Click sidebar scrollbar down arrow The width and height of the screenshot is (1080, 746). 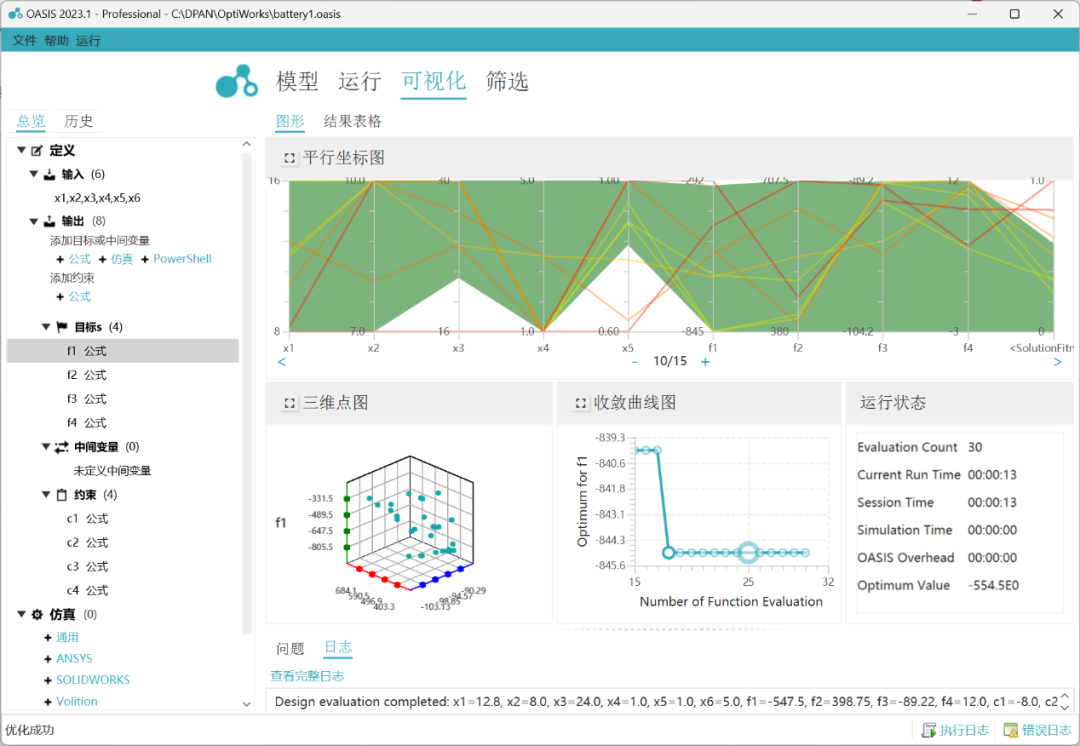pyautogui.click(x=247, y=704)
